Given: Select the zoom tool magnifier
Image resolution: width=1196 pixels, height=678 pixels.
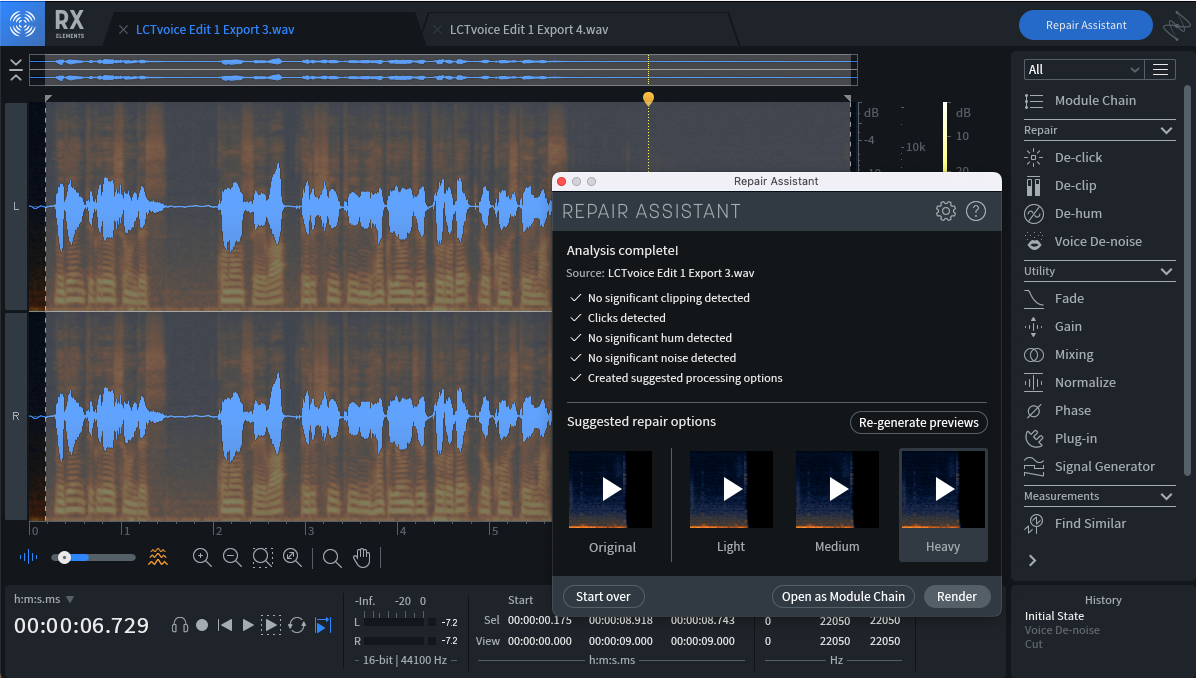Looking at the screenshot, I should 332,558.
